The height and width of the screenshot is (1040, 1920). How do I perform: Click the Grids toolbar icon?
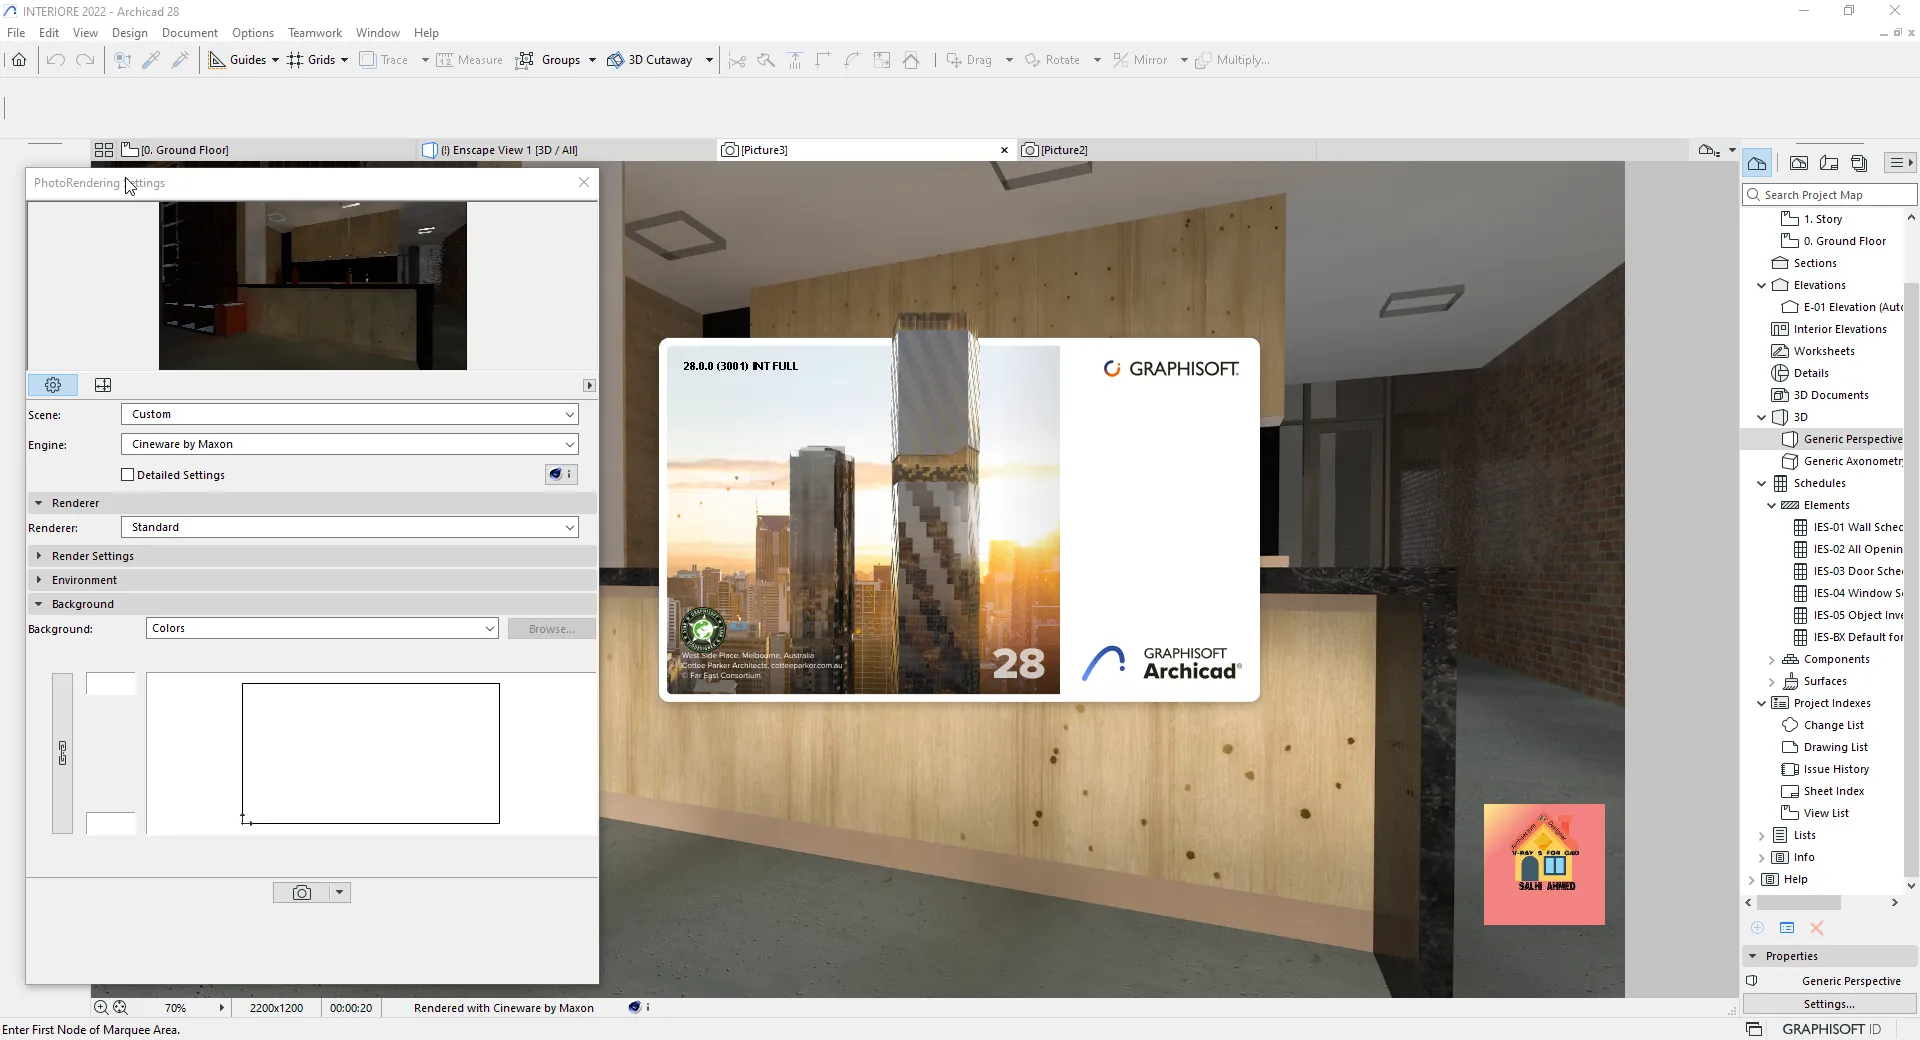(295, 60)
